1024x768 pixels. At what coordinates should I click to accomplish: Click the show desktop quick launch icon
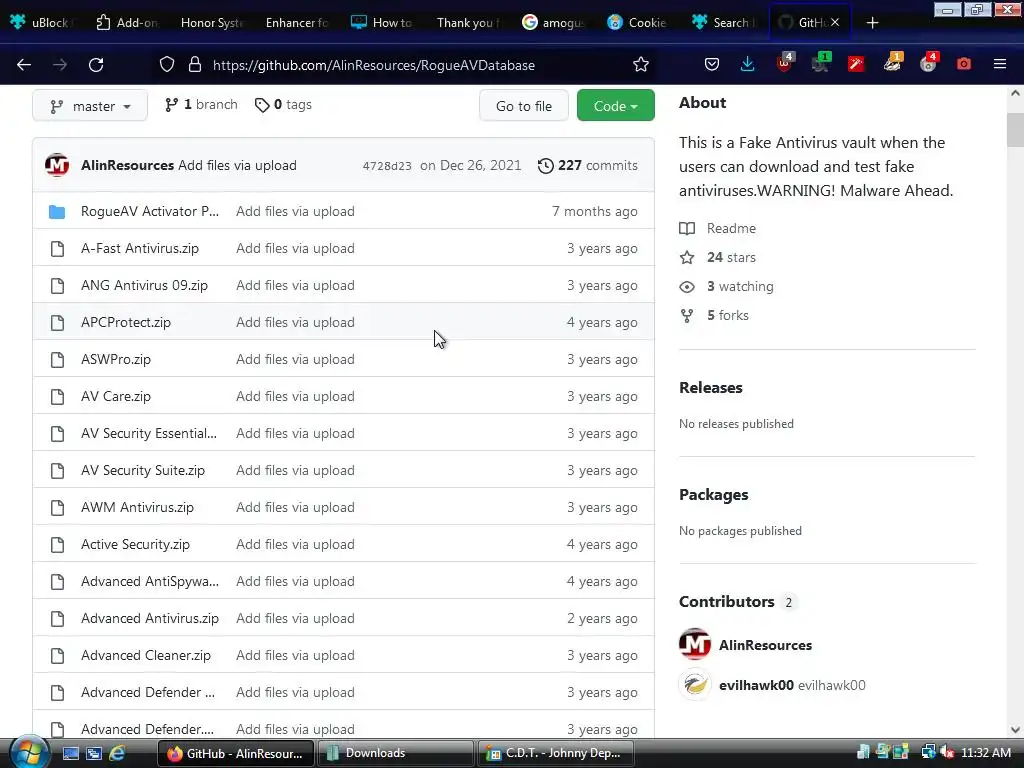click(x=71, y=753)
